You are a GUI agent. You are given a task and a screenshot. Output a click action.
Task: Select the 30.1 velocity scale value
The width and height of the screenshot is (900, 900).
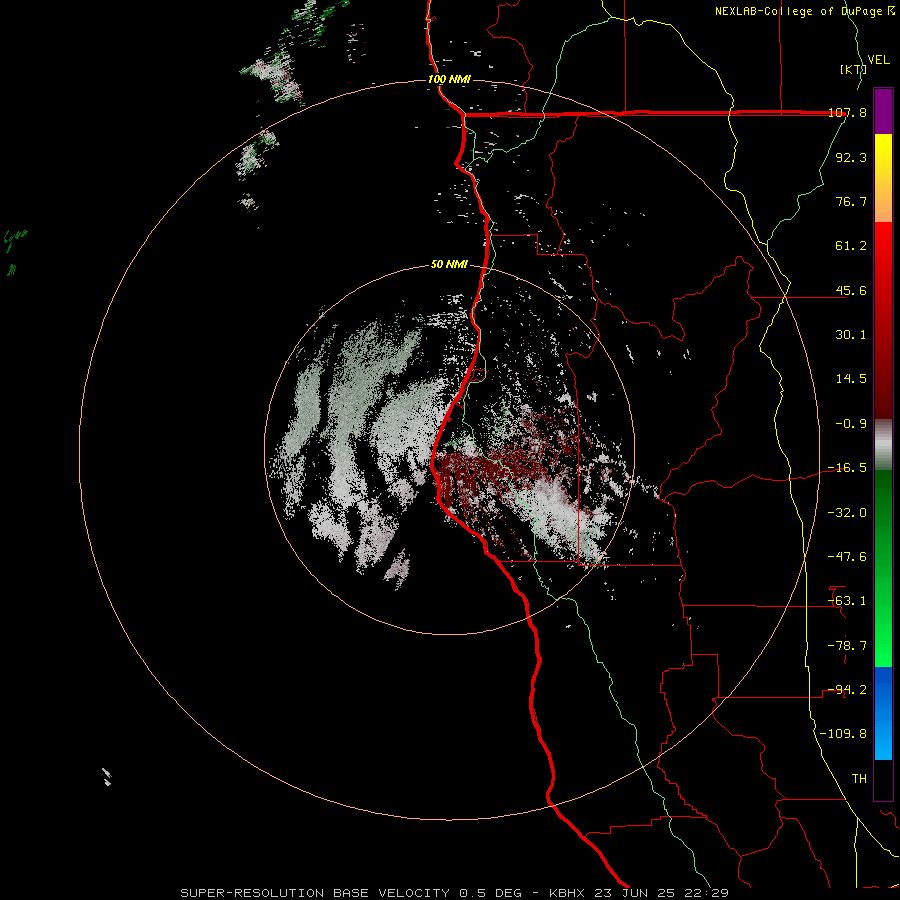(851, 335)
